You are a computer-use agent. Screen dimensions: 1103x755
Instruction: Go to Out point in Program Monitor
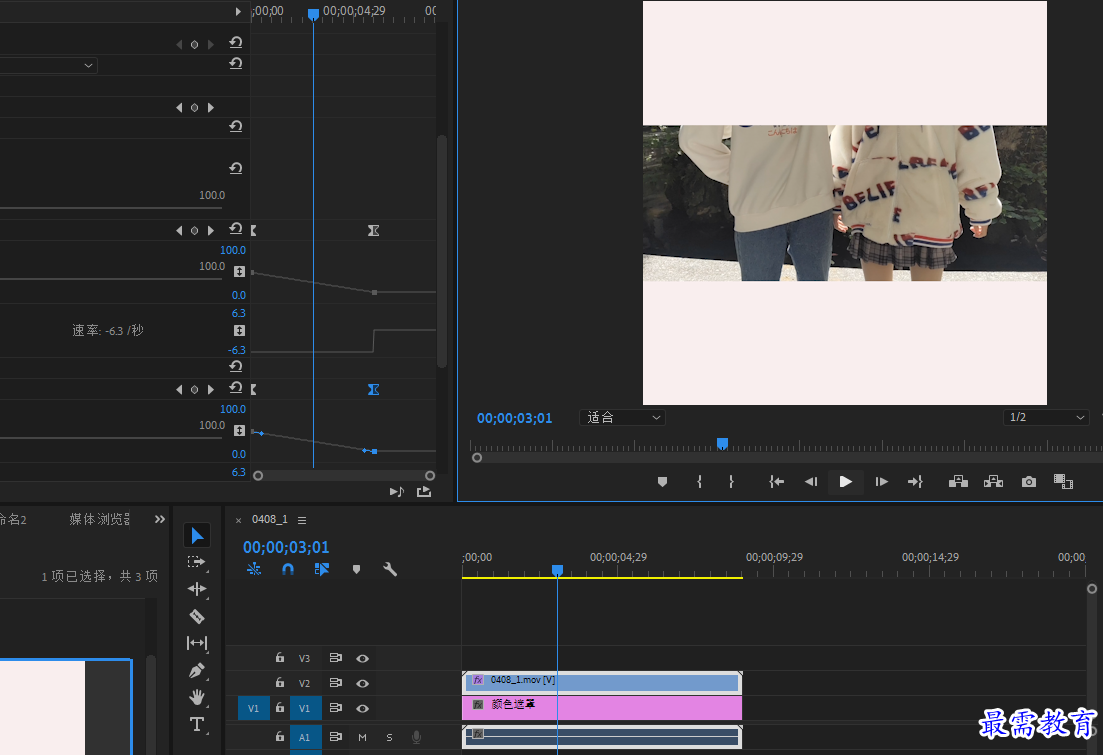(915, 482)
